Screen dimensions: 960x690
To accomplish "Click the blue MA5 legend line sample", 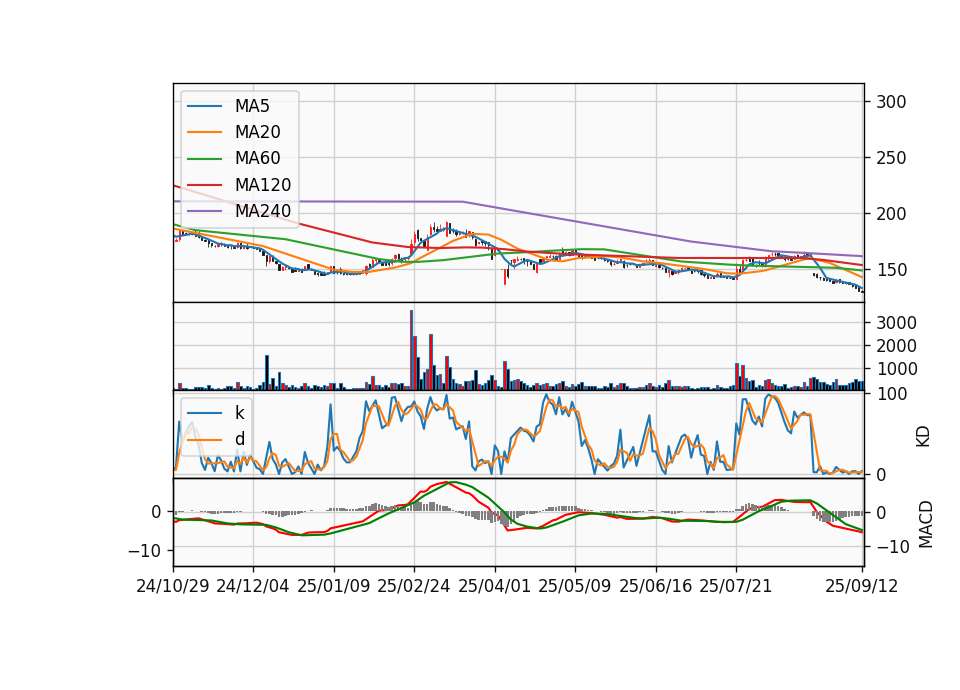I will coord(204,106).
